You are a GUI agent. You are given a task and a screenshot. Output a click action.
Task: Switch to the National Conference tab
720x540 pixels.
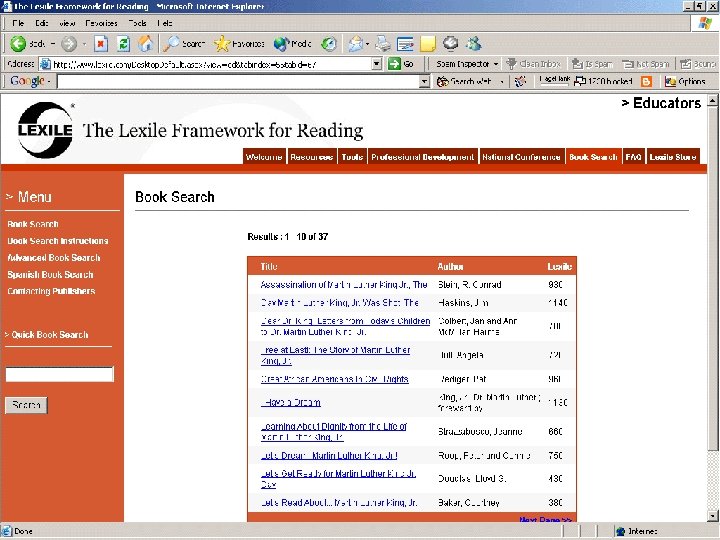521,157
